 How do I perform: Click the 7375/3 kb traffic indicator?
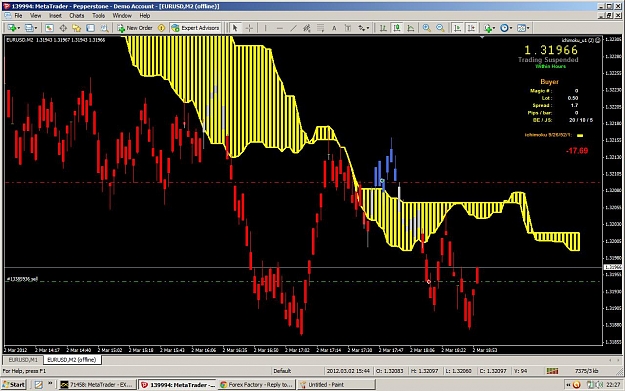click(587, 371)
